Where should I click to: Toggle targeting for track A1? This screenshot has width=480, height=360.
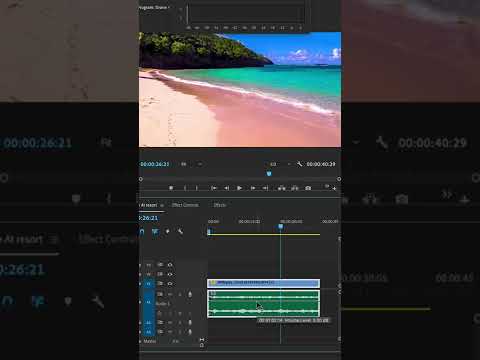pyautogui.click(x=149, y=302)
